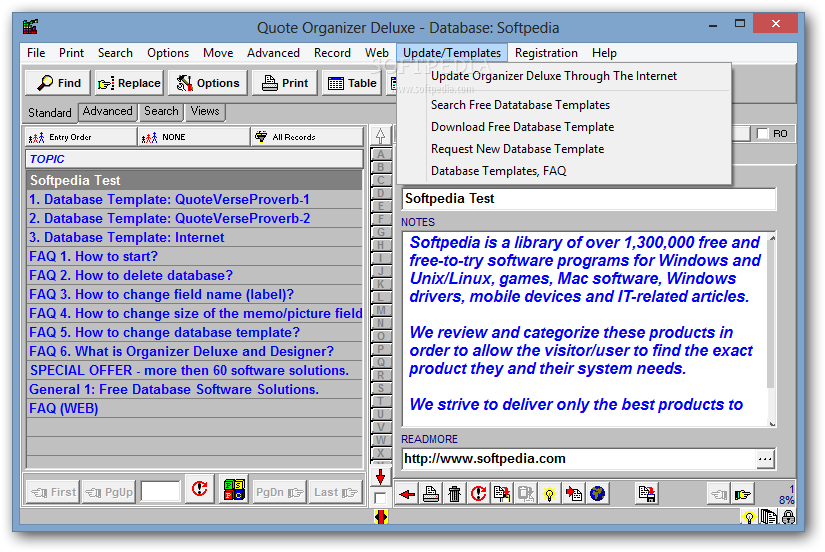Click the Find toolbar button
825x552 pixels.
[58, 83]
